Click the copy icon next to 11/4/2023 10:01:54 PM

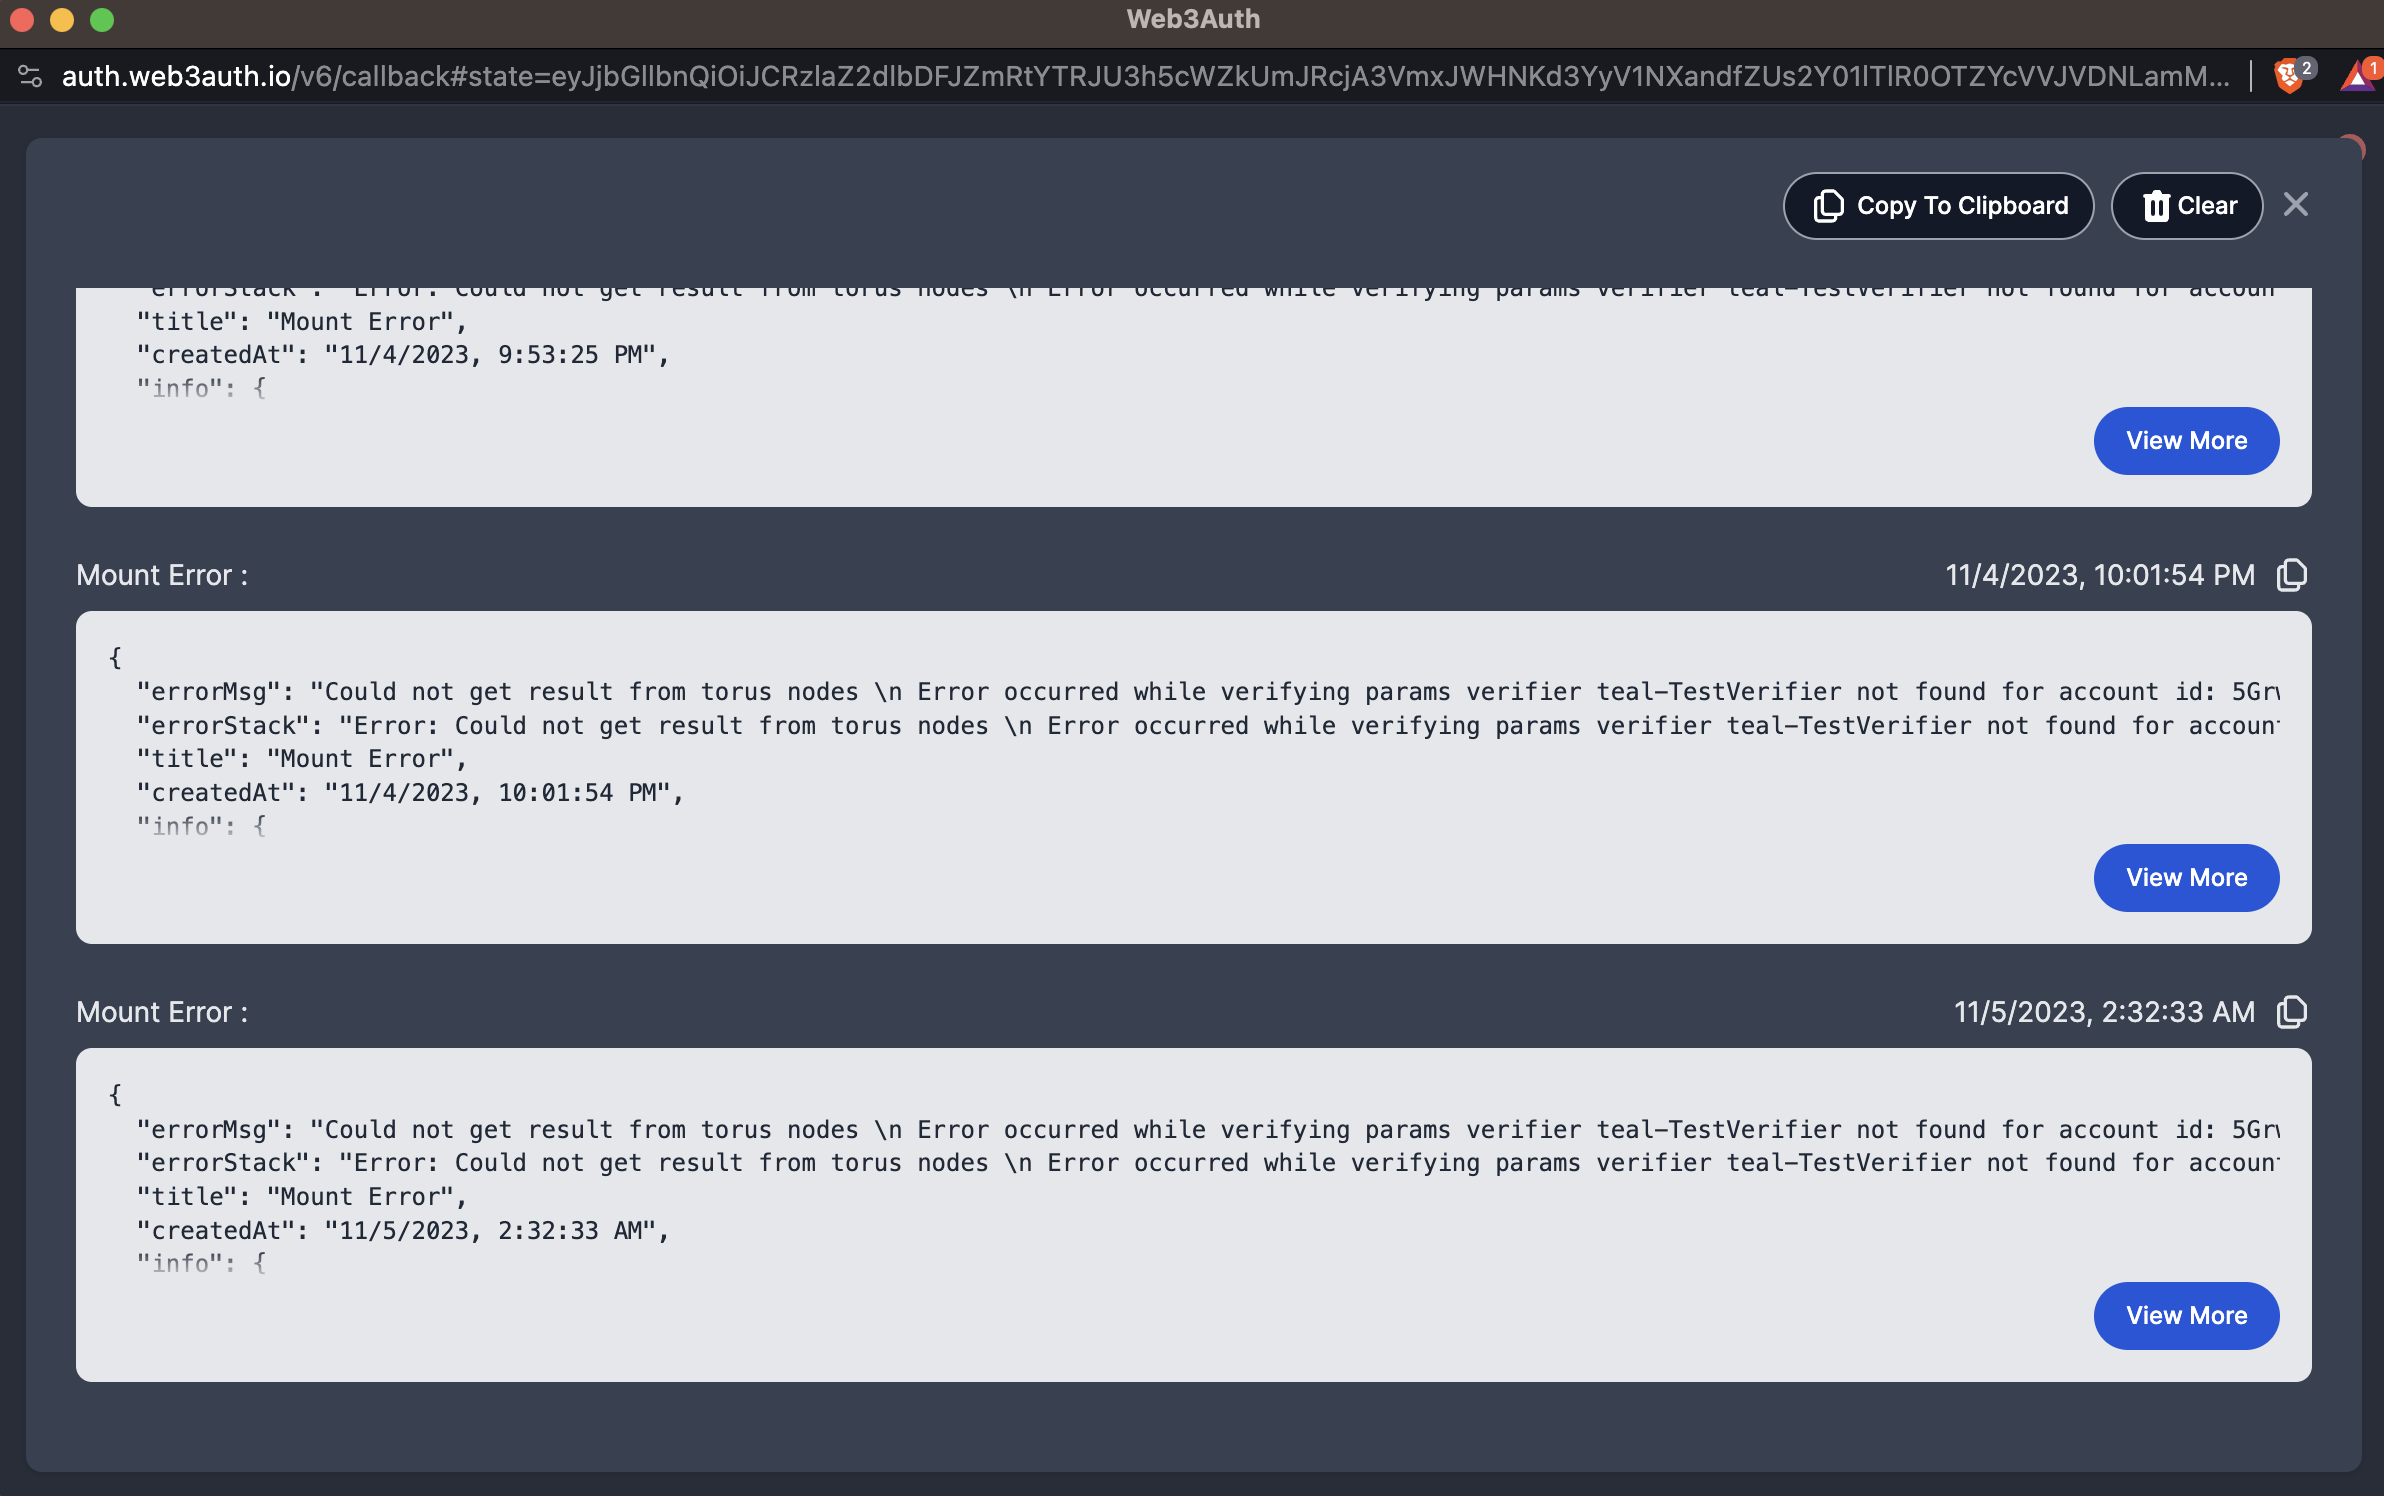pyautogui.click(x=2293, y=574)
